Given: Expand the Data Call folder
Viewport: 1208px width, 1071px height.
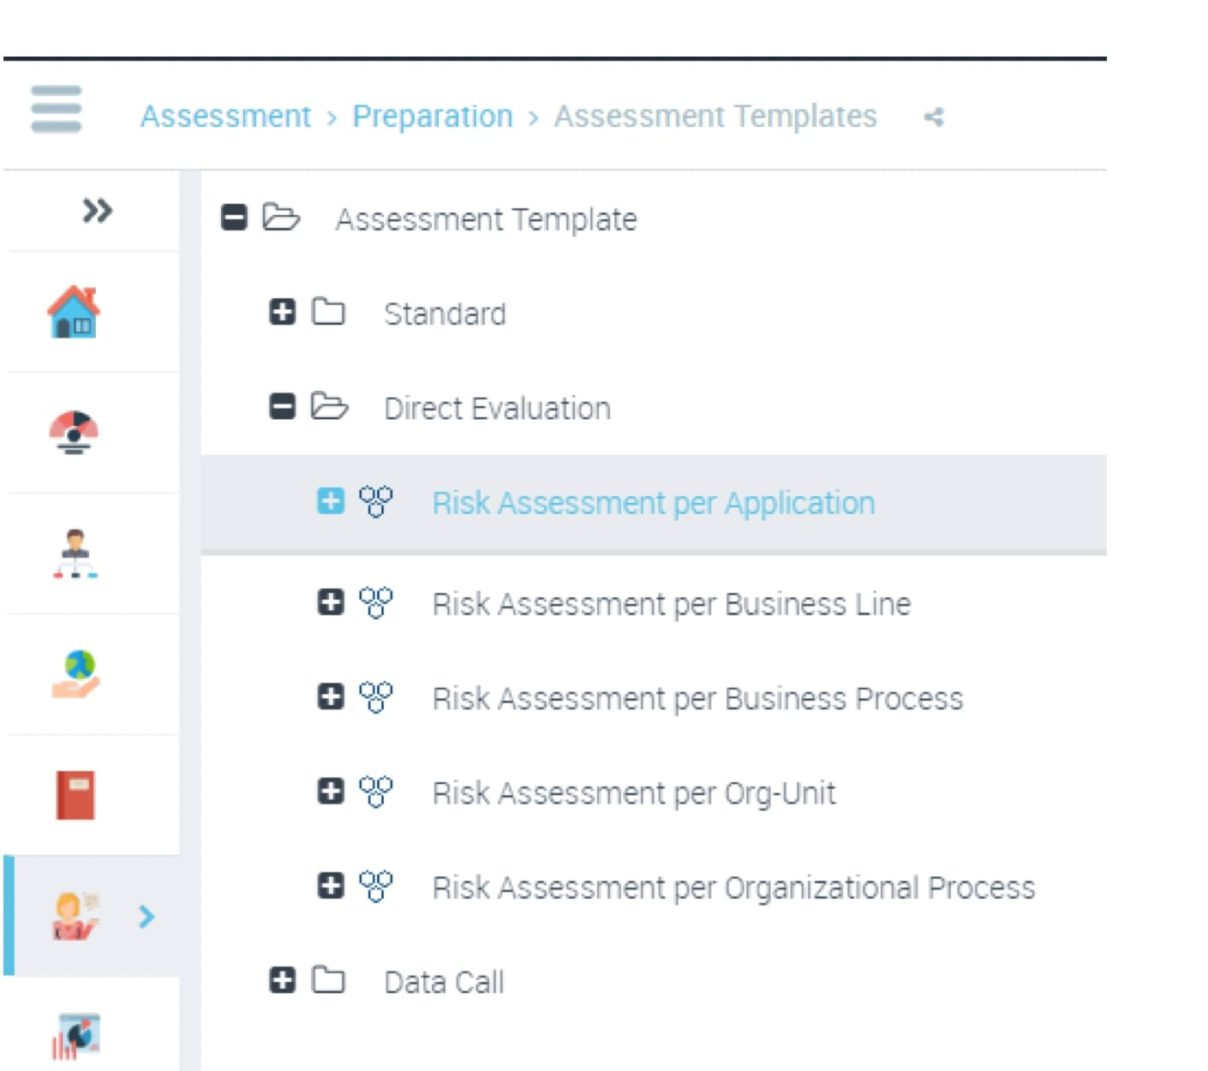Looking at the screenshot, I should pos(282,980).
